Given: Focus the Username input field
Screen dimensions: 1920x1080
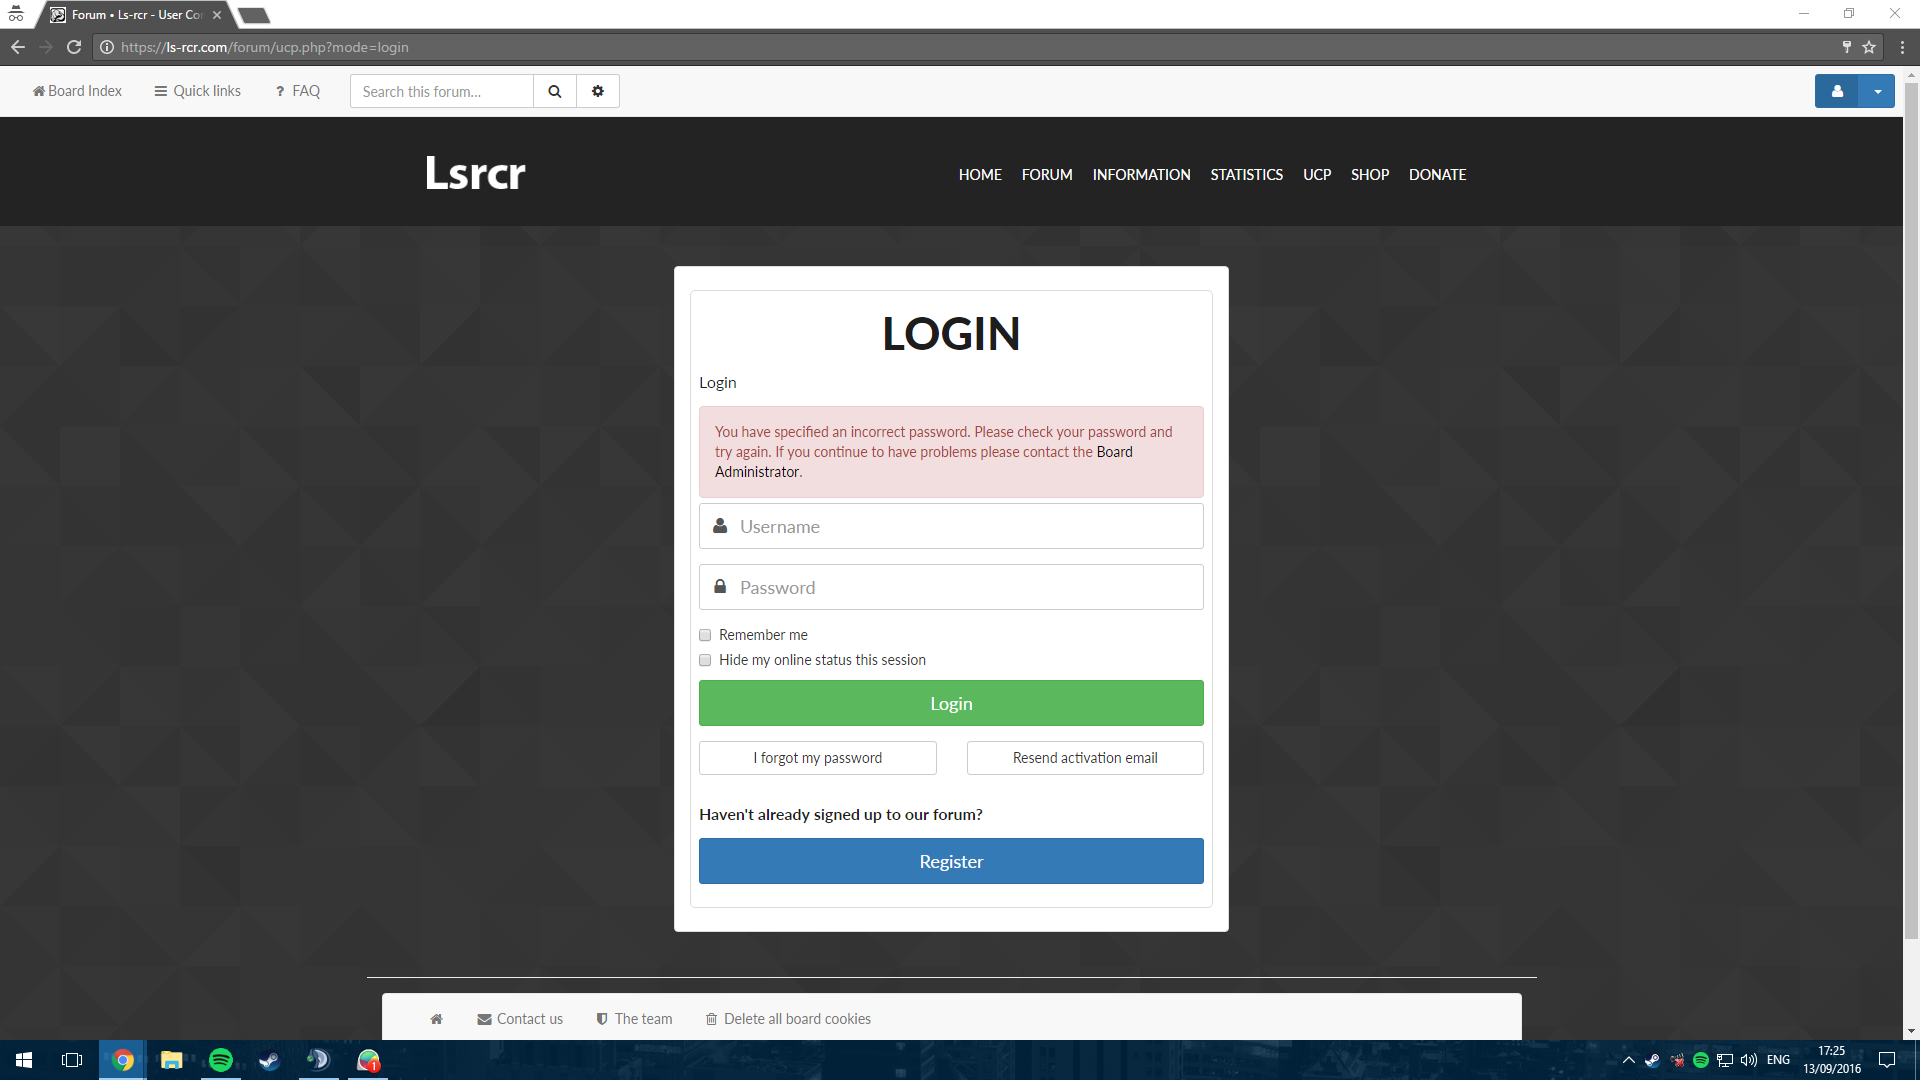Looking at the screenshot, I should pos(951,526).
